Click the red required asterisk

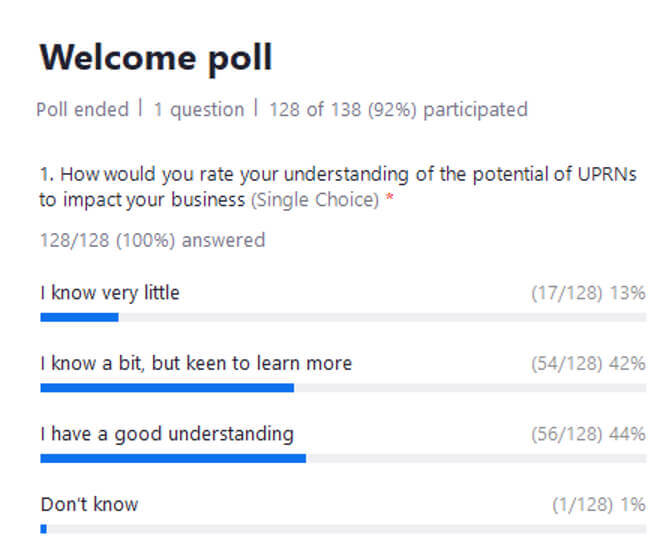[390, 197]
